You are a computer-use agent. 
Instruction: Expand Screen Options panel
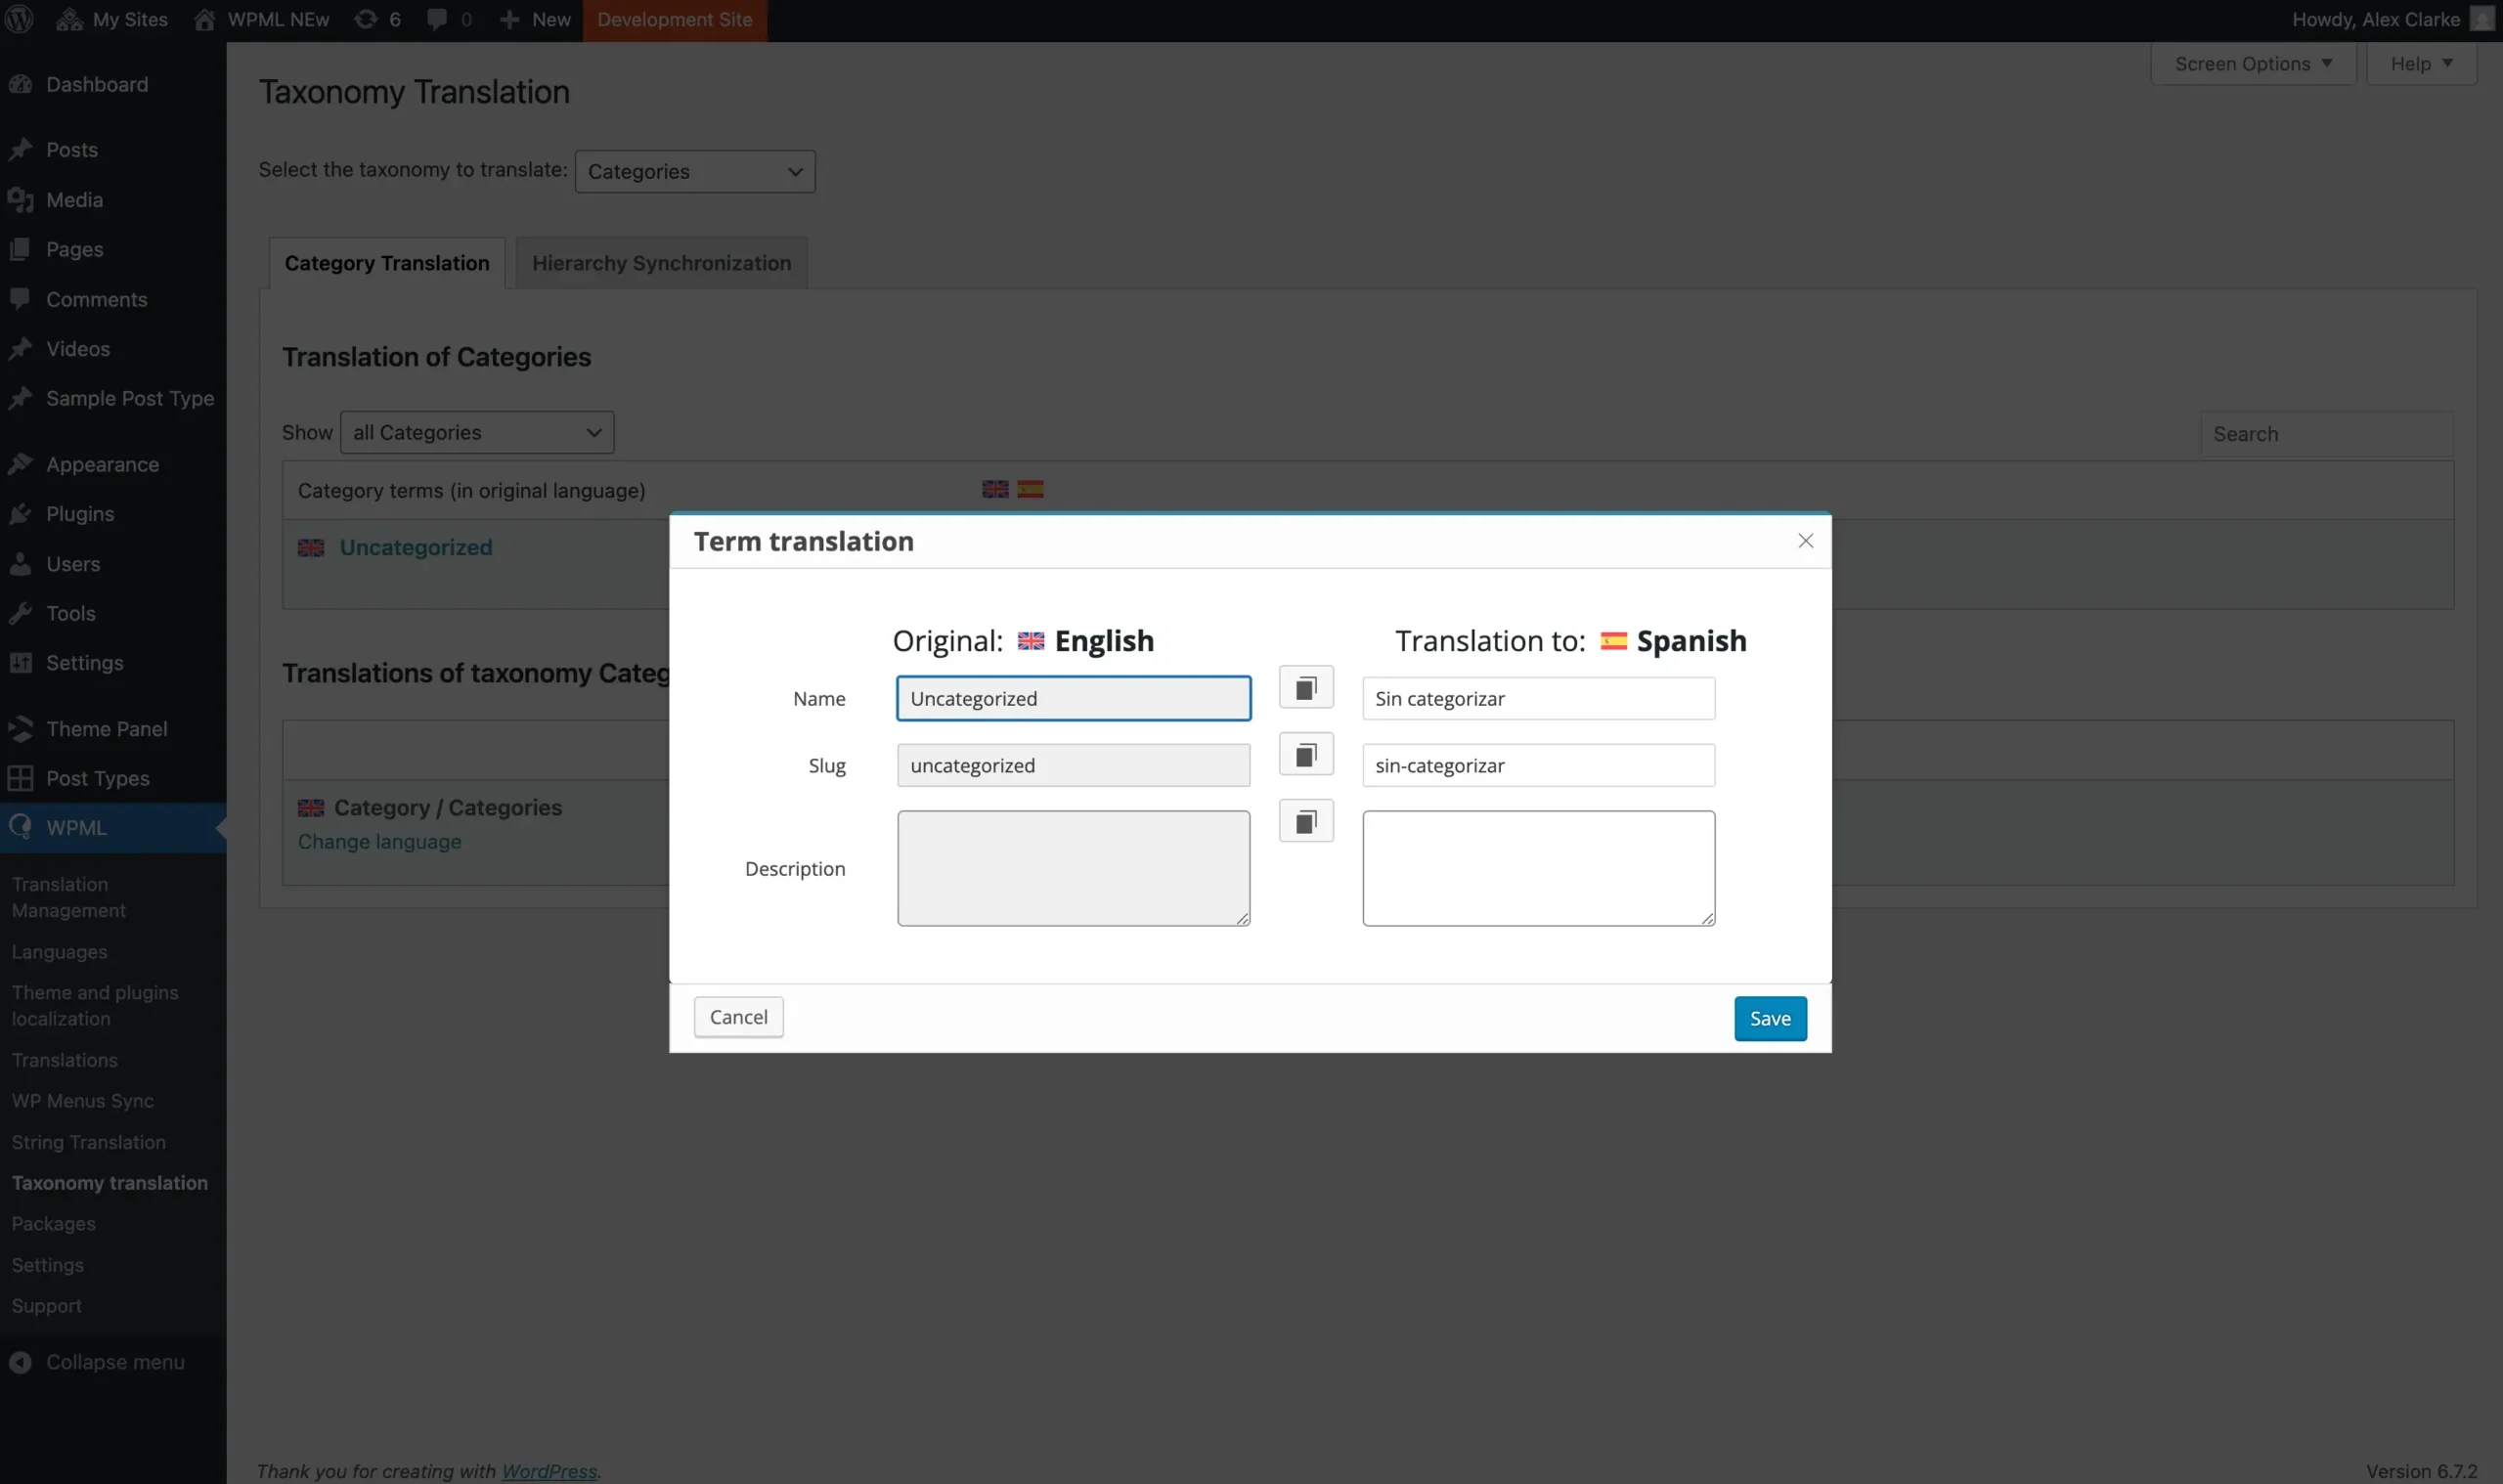[2253, 64]
